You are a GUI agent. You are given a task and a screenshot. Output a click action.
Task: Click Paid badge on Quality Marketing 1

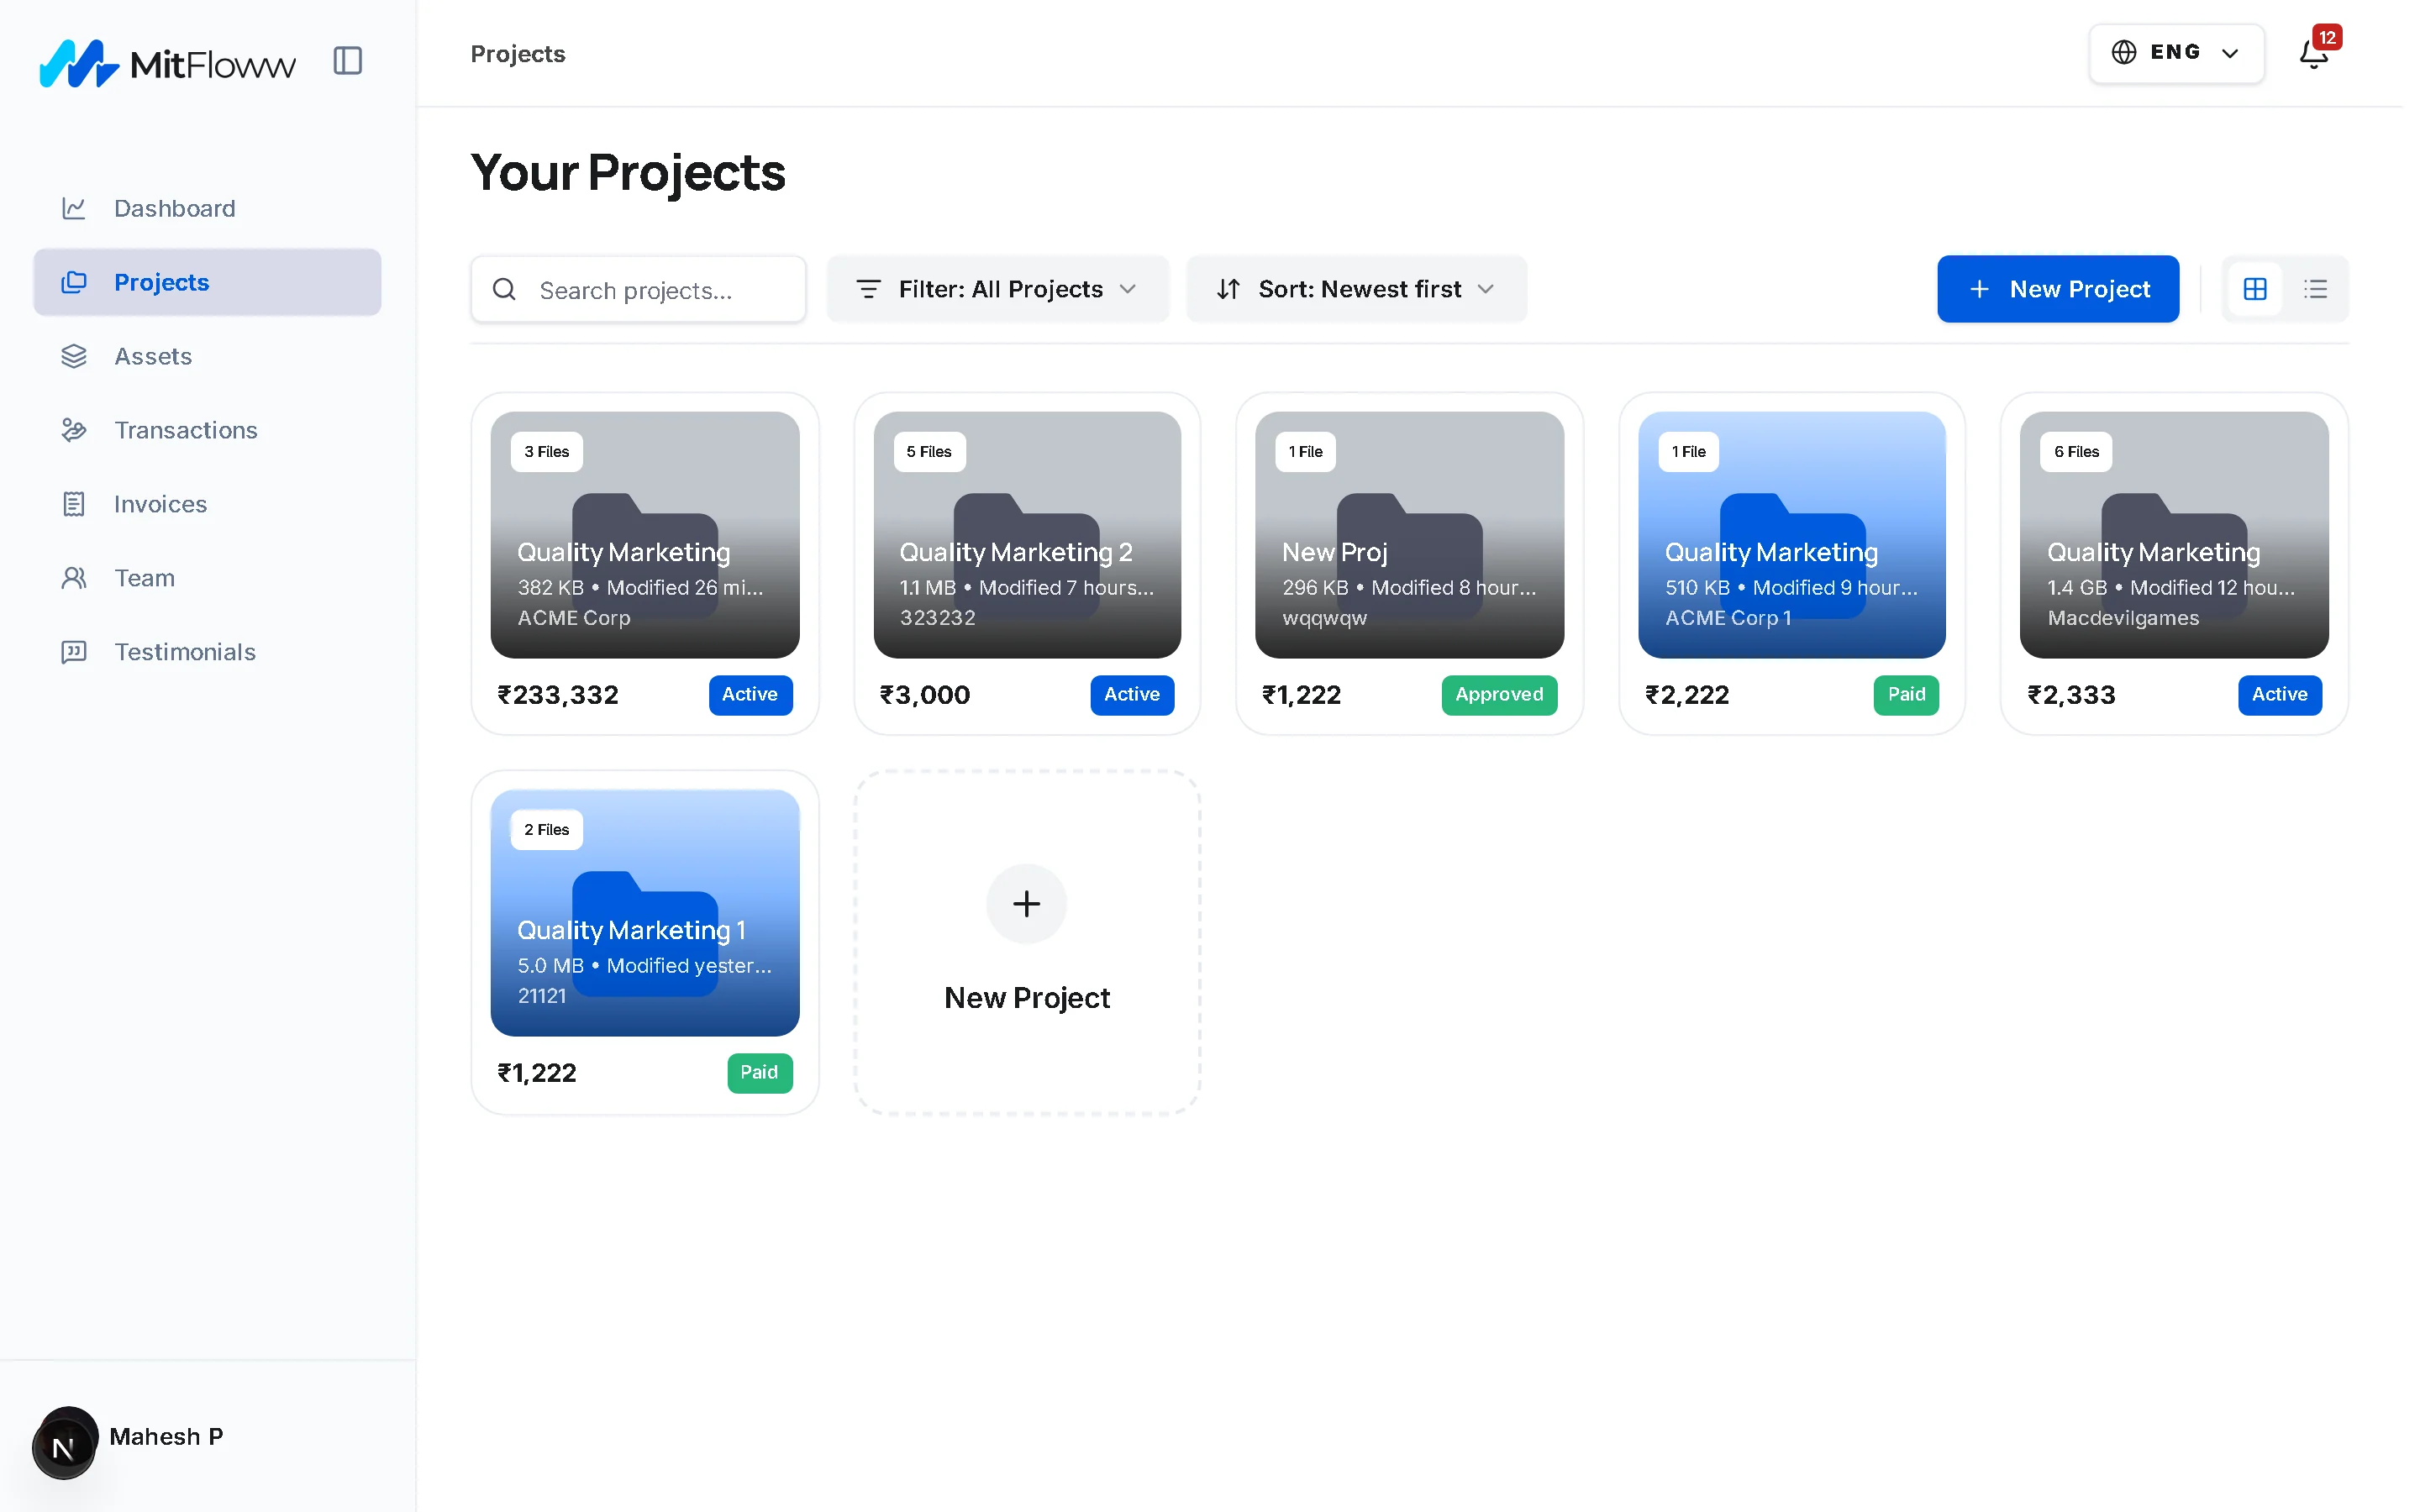coord(759,1072)
